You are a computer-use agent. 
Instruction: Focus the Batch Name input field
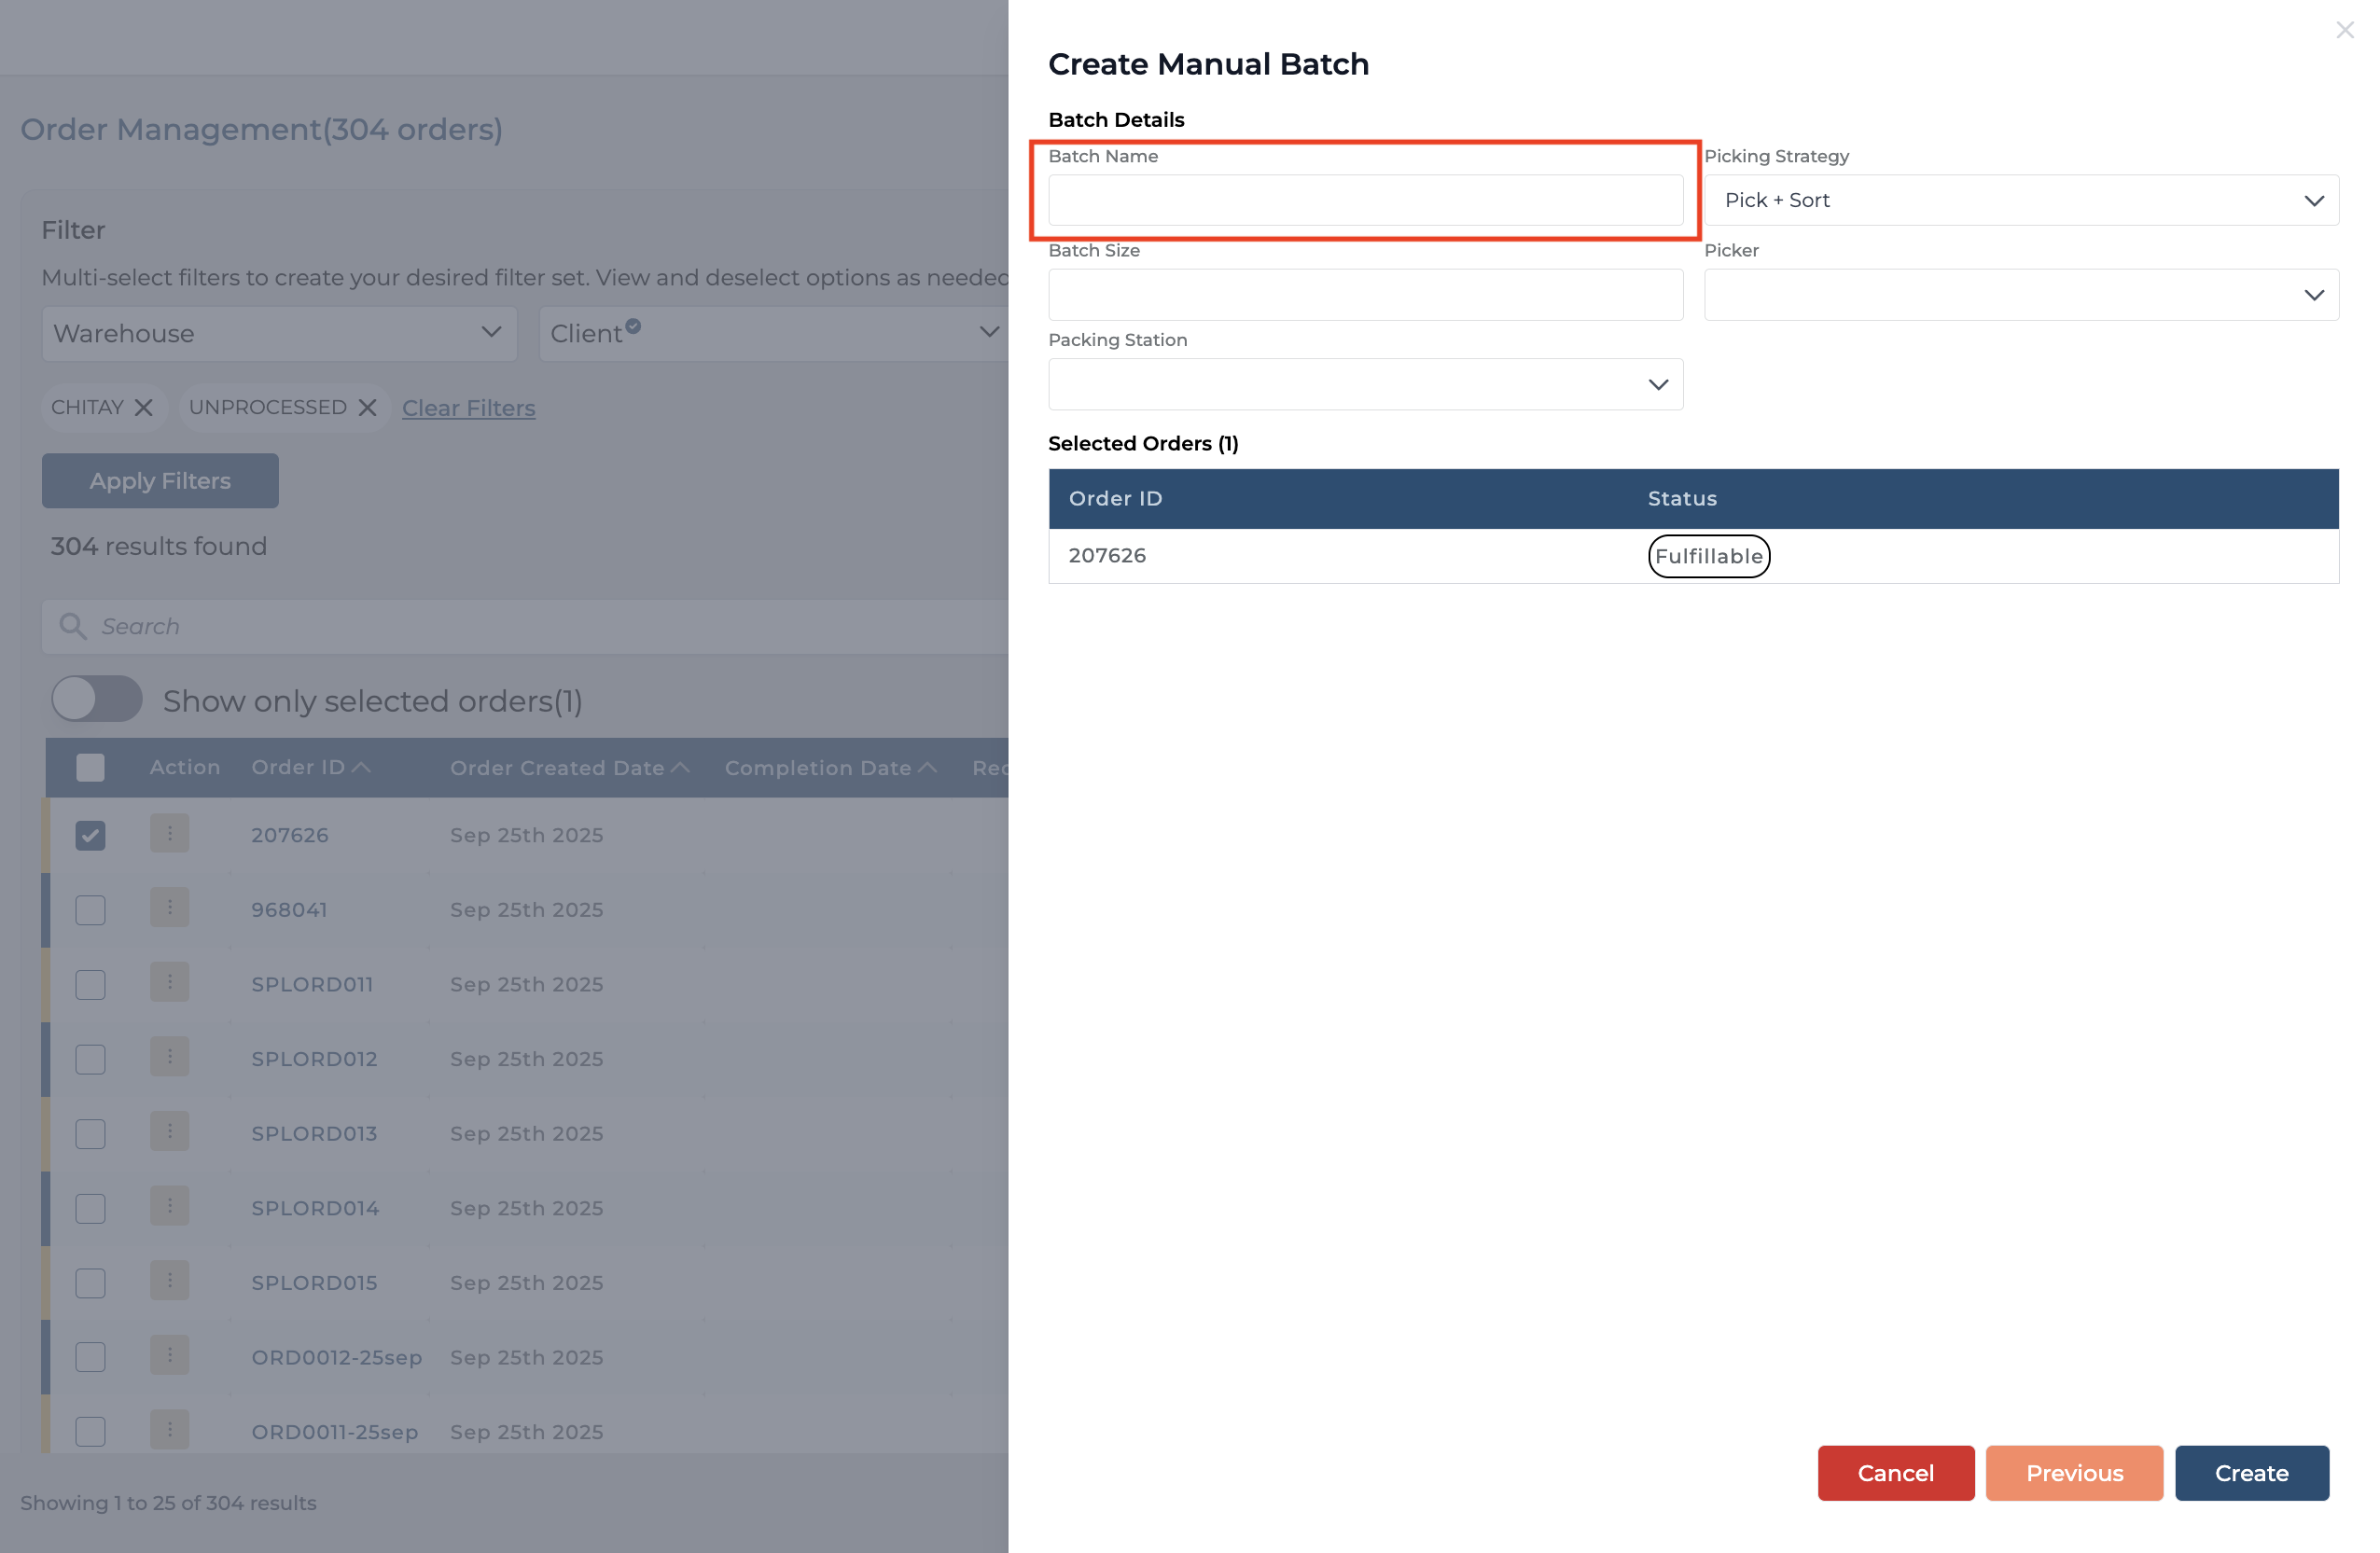[1365, 200]
